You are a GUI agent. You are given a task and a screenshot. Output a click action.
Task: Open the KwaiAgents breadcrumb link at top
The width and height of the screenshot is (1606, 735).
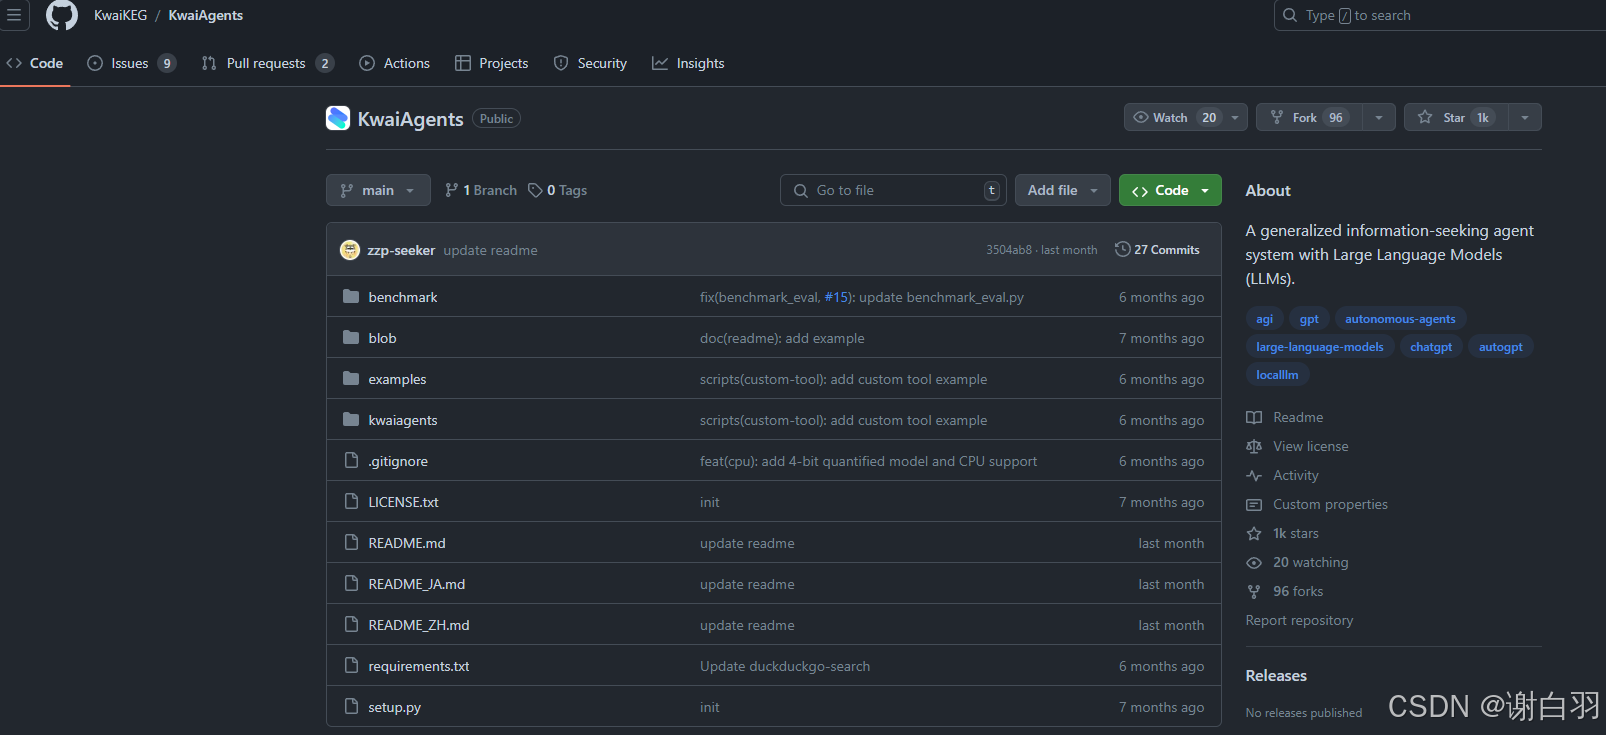tap(206, 15)
